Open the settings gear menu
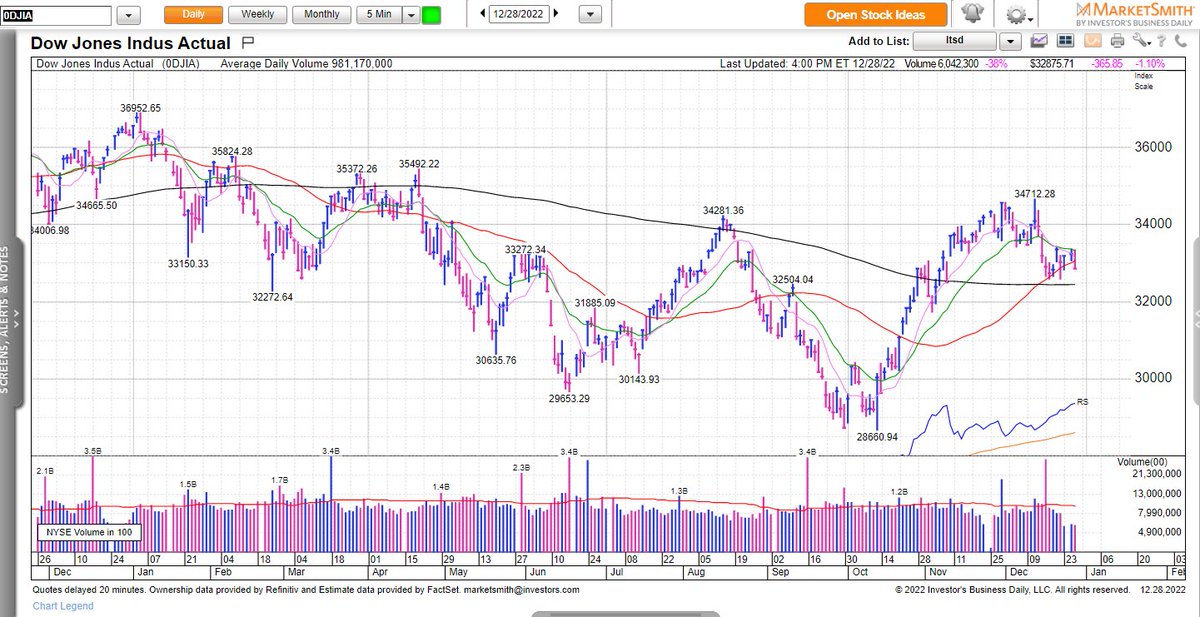The height and width of the screenshot is (617, 1200). (1018, 14)
